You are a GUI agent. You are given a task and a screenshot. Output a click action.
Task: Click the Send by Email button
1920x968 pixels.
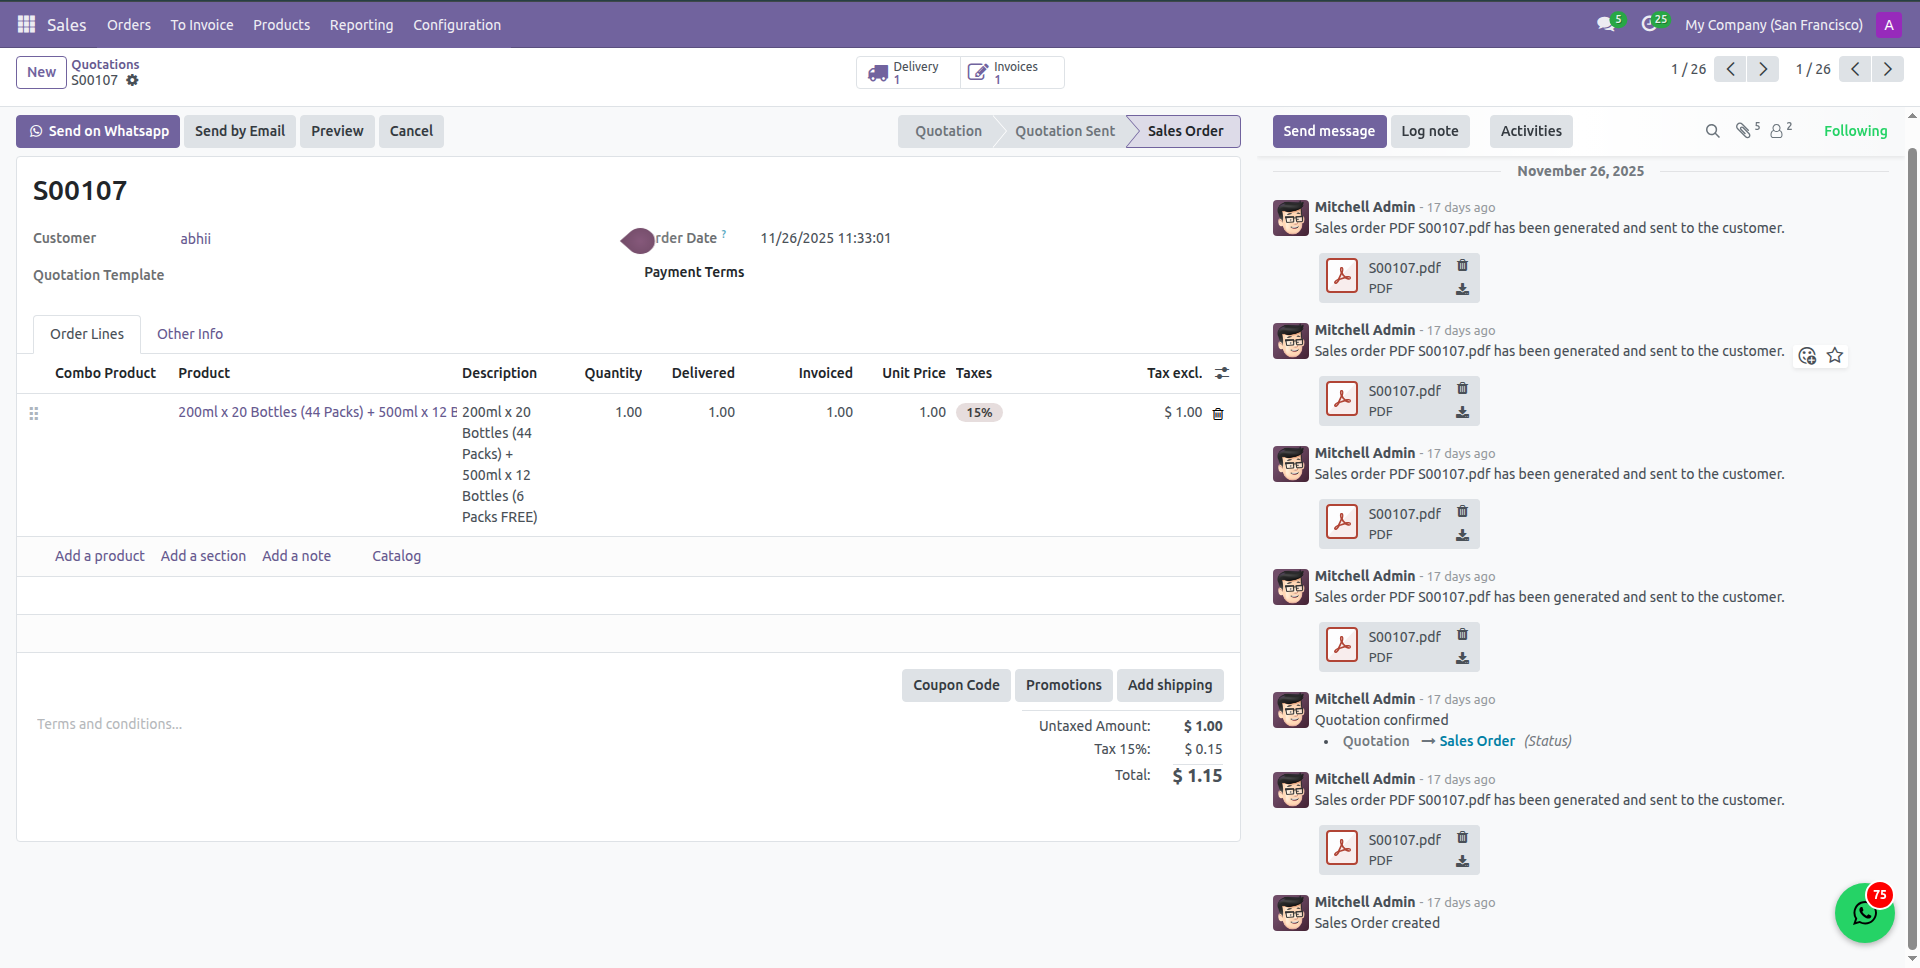pos(240,131)
